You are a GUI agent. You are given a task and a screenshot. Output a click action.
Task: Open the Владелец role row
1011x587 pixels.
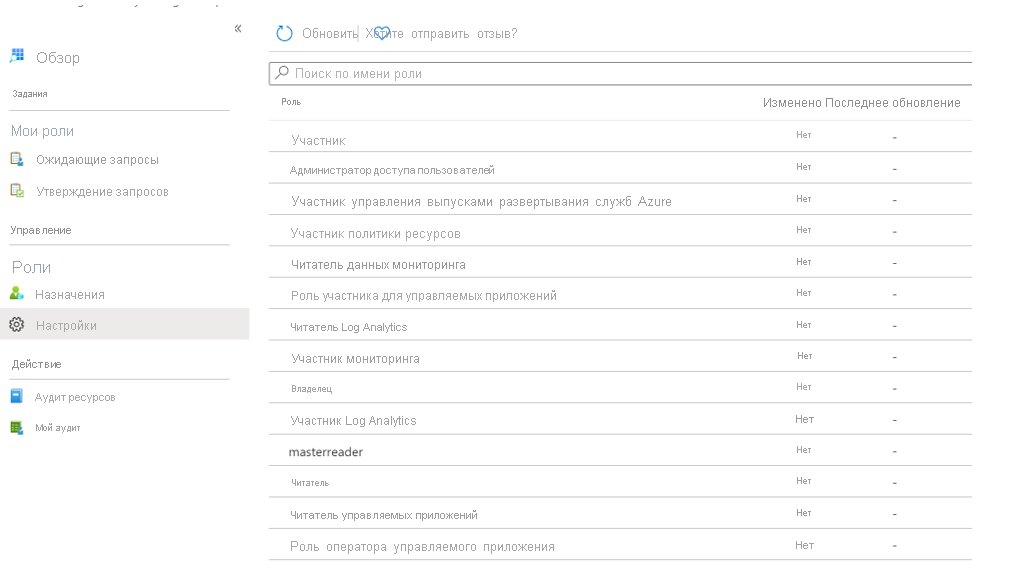(x=620, y=388)
